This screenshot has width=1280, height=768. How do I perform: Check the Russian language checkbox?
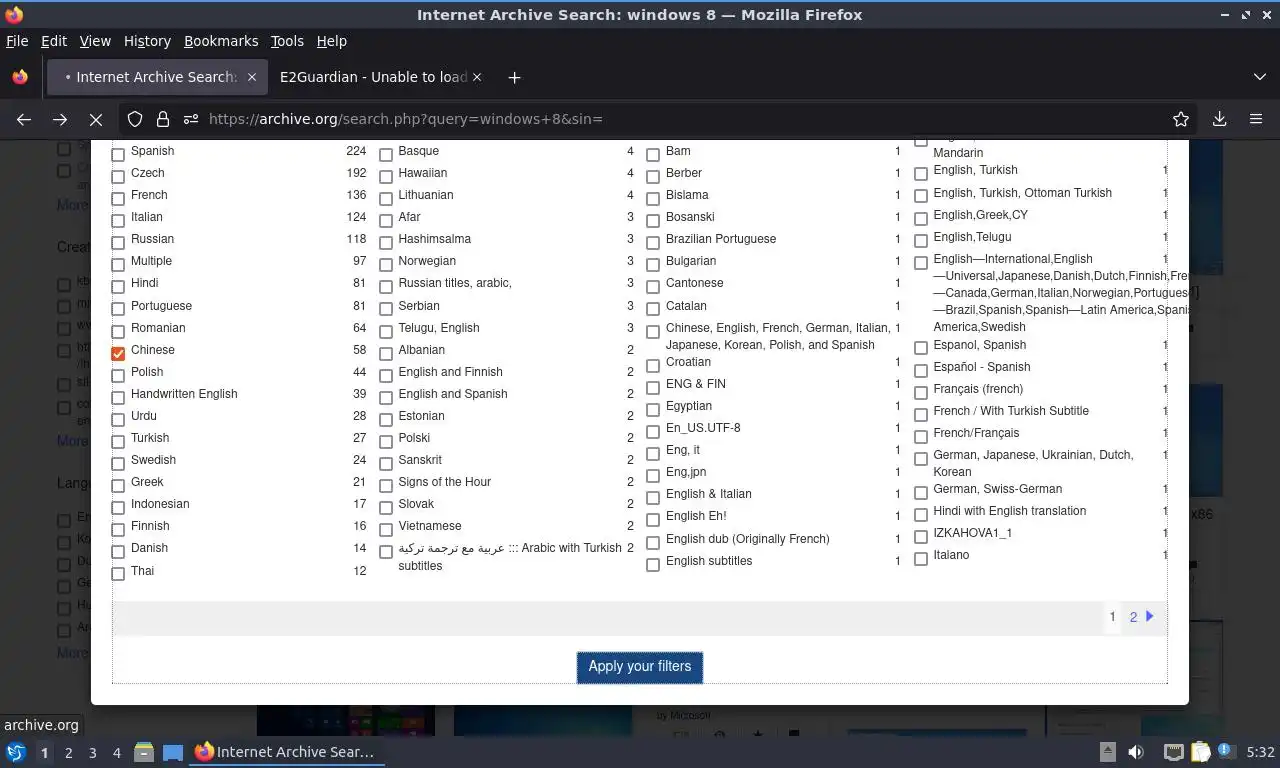[x=118, y=242]
